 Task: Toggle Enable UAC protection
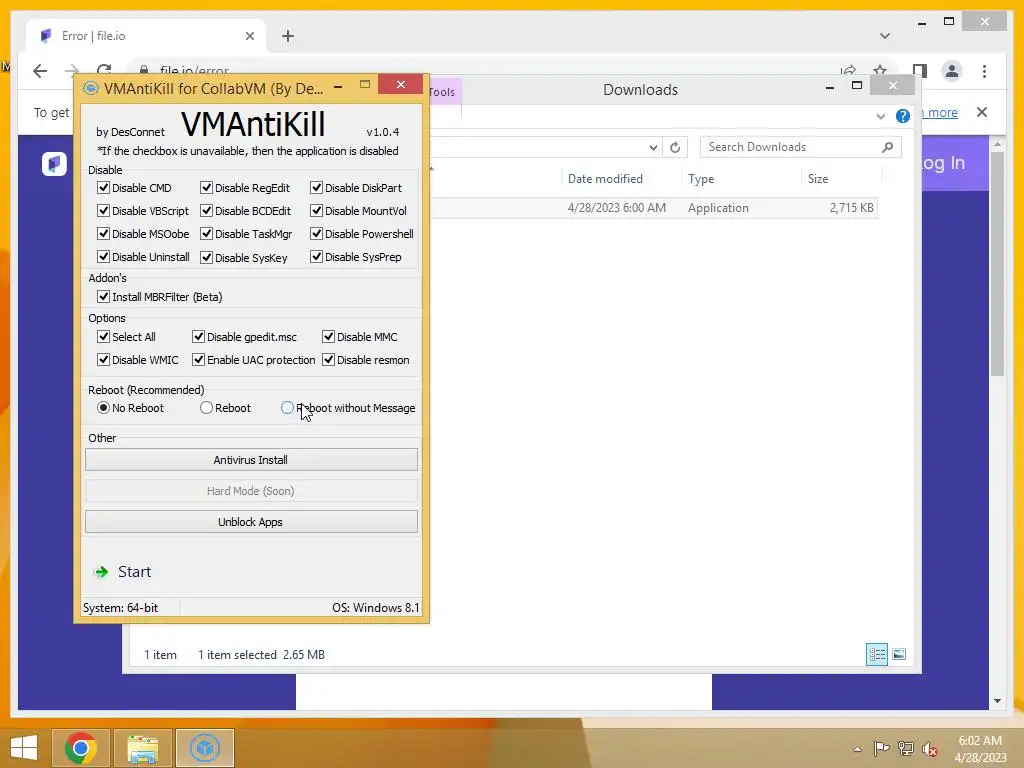click(x=199, y=359)
